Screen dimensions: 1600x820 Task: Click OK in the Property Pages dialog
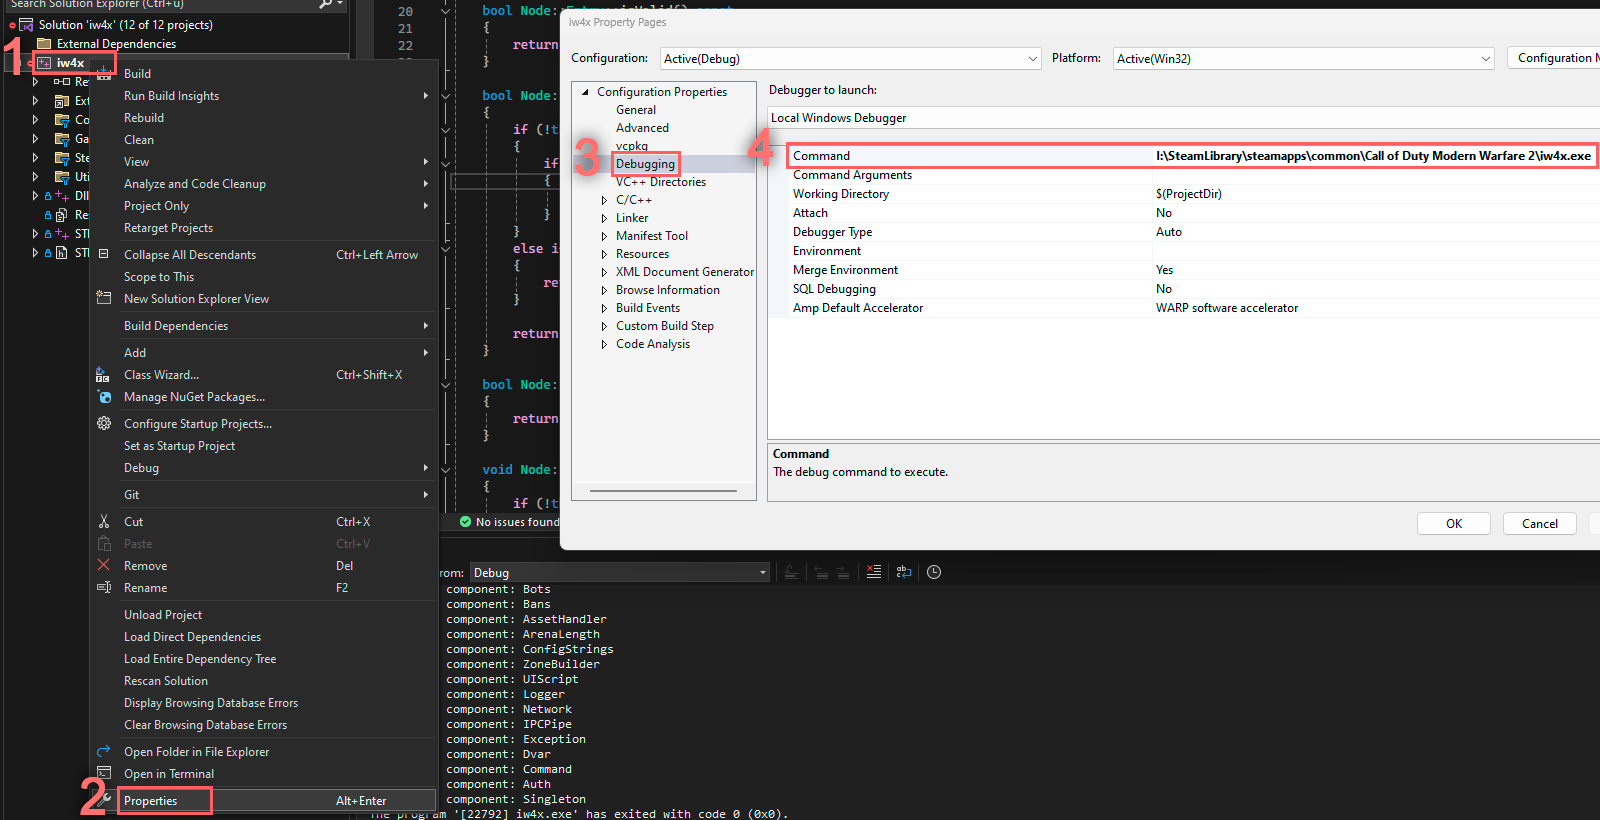(1454, 524)
